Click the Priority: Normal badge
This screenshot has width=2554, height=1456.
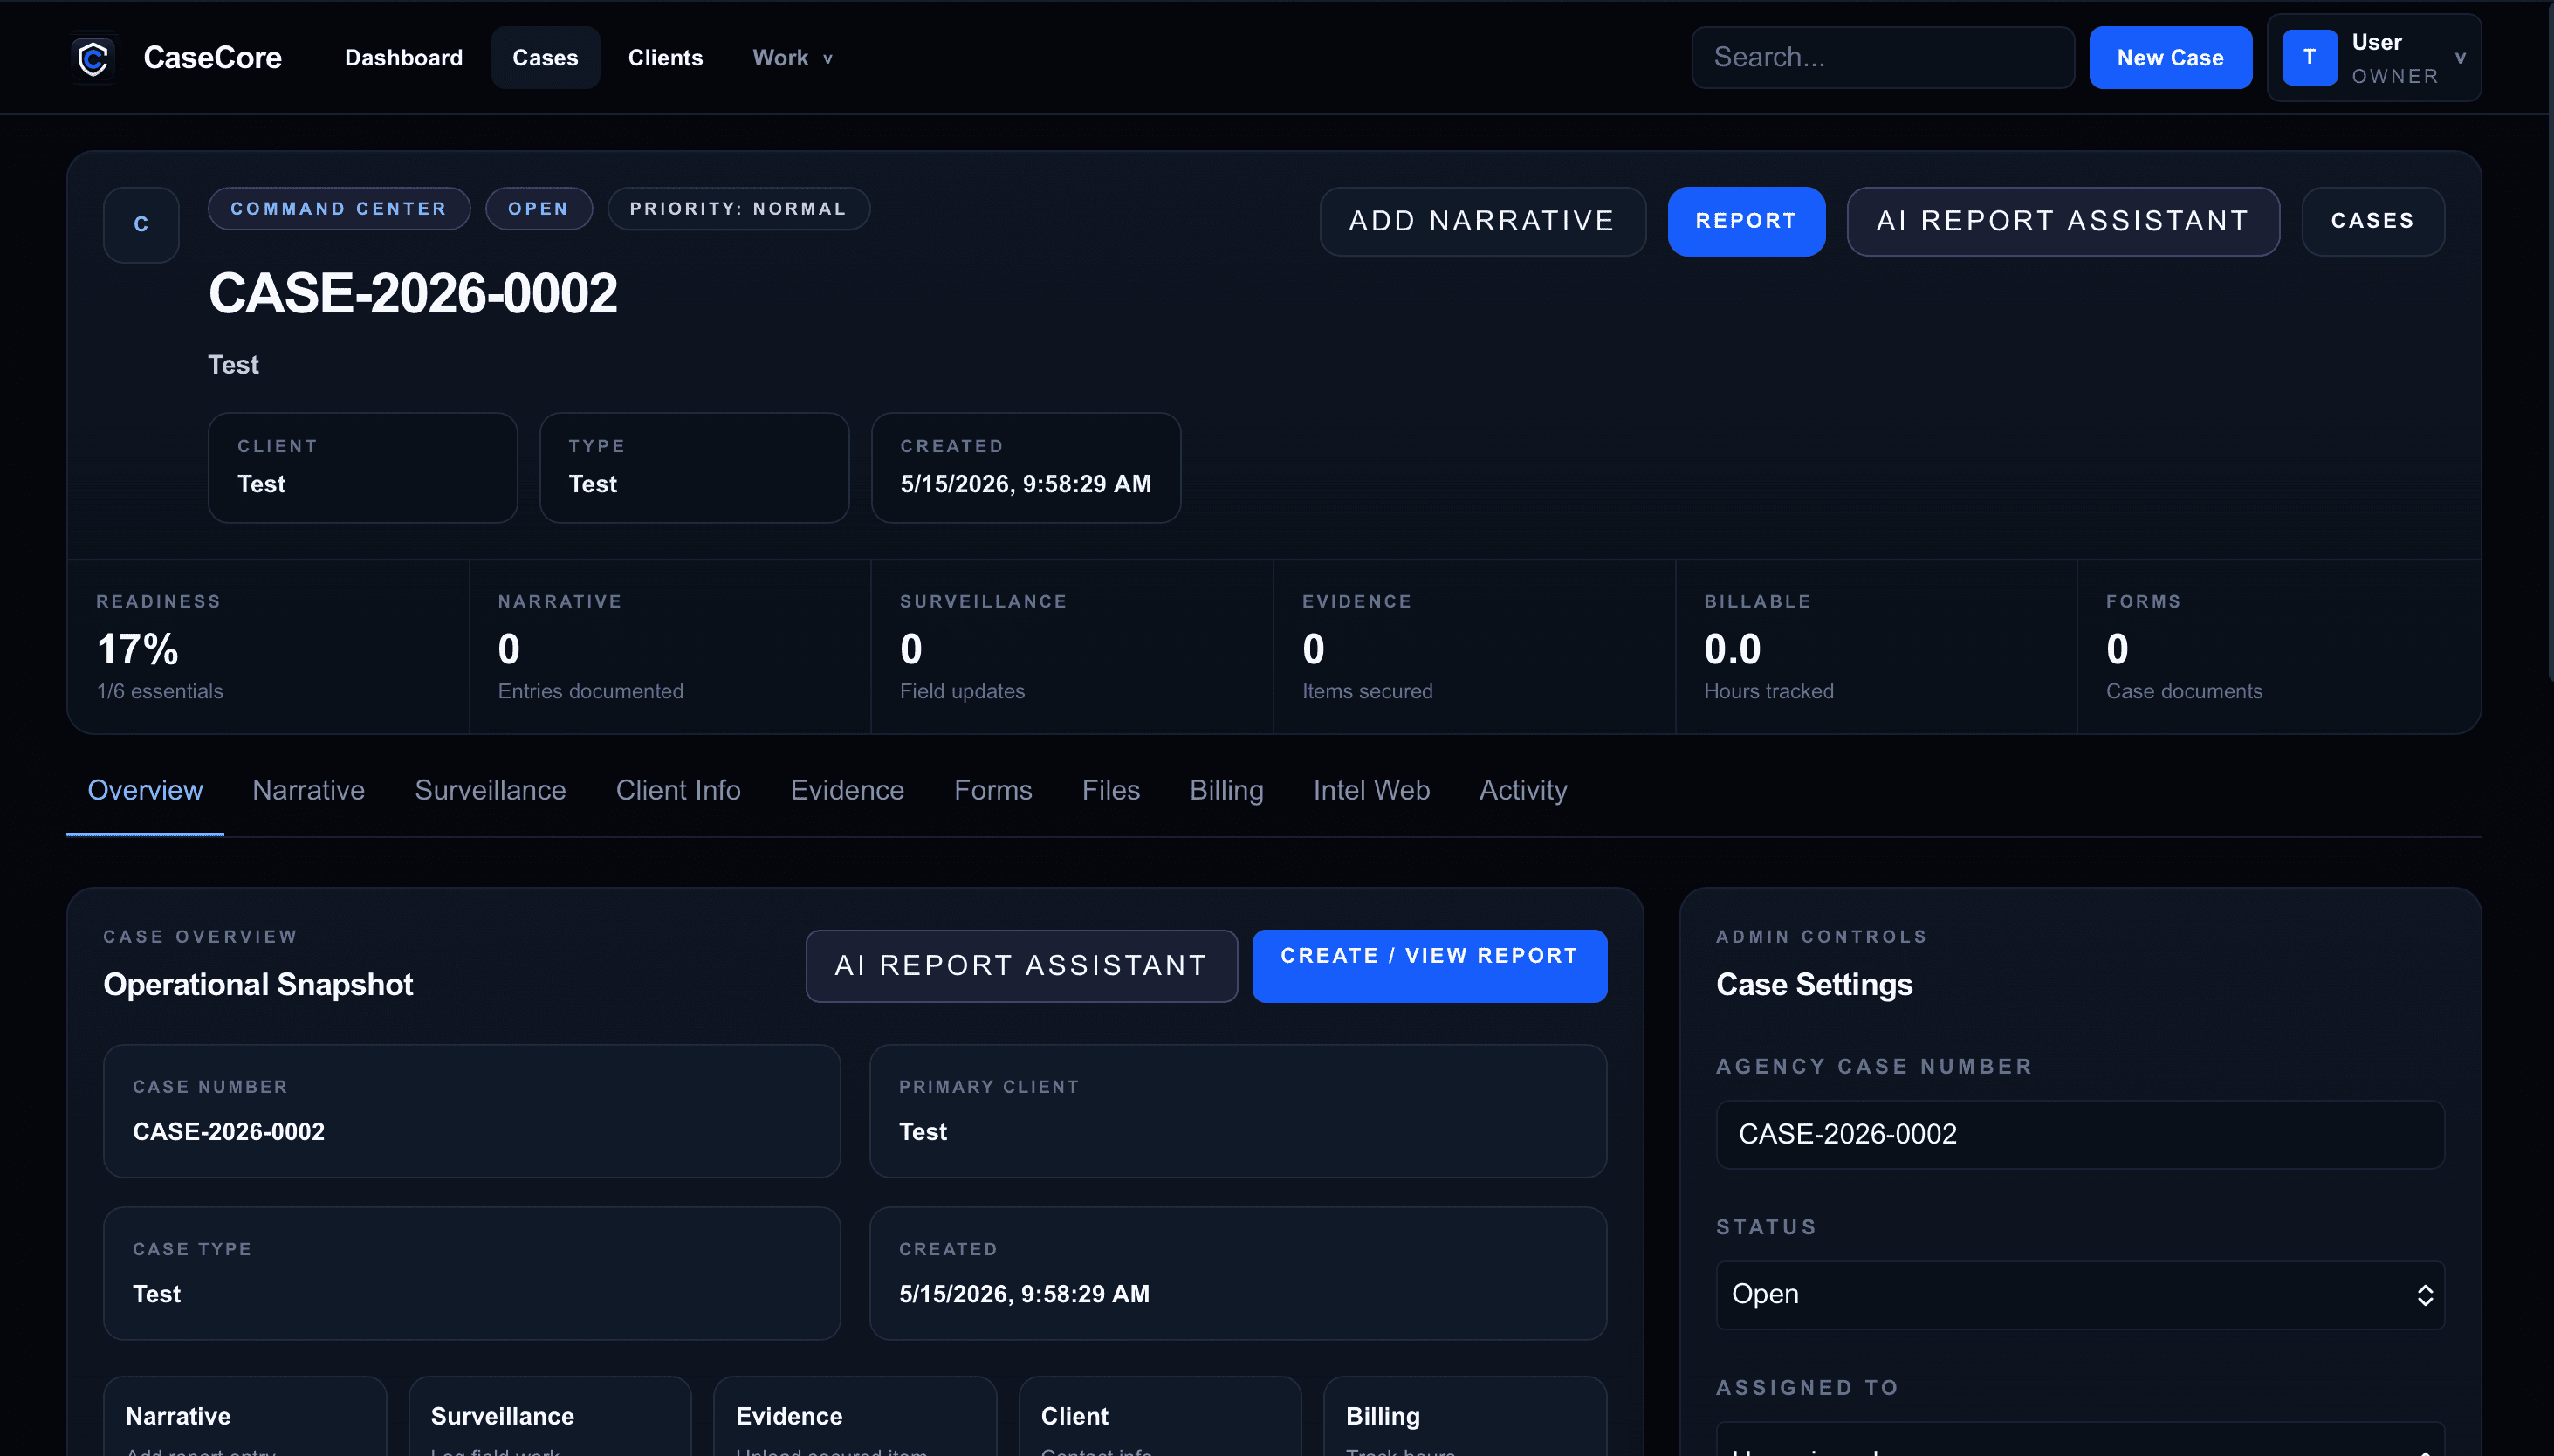click(738, 209)
